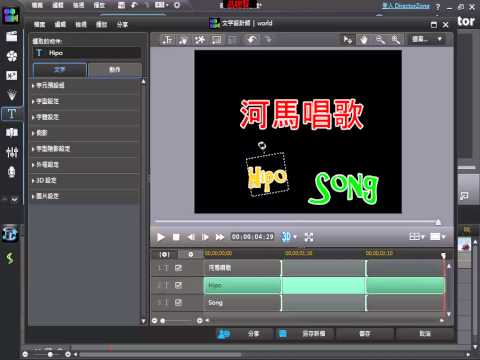The width and height of the screenshot is (480, 360).
Task: Click the fast forward button
Action: point(220,237)
